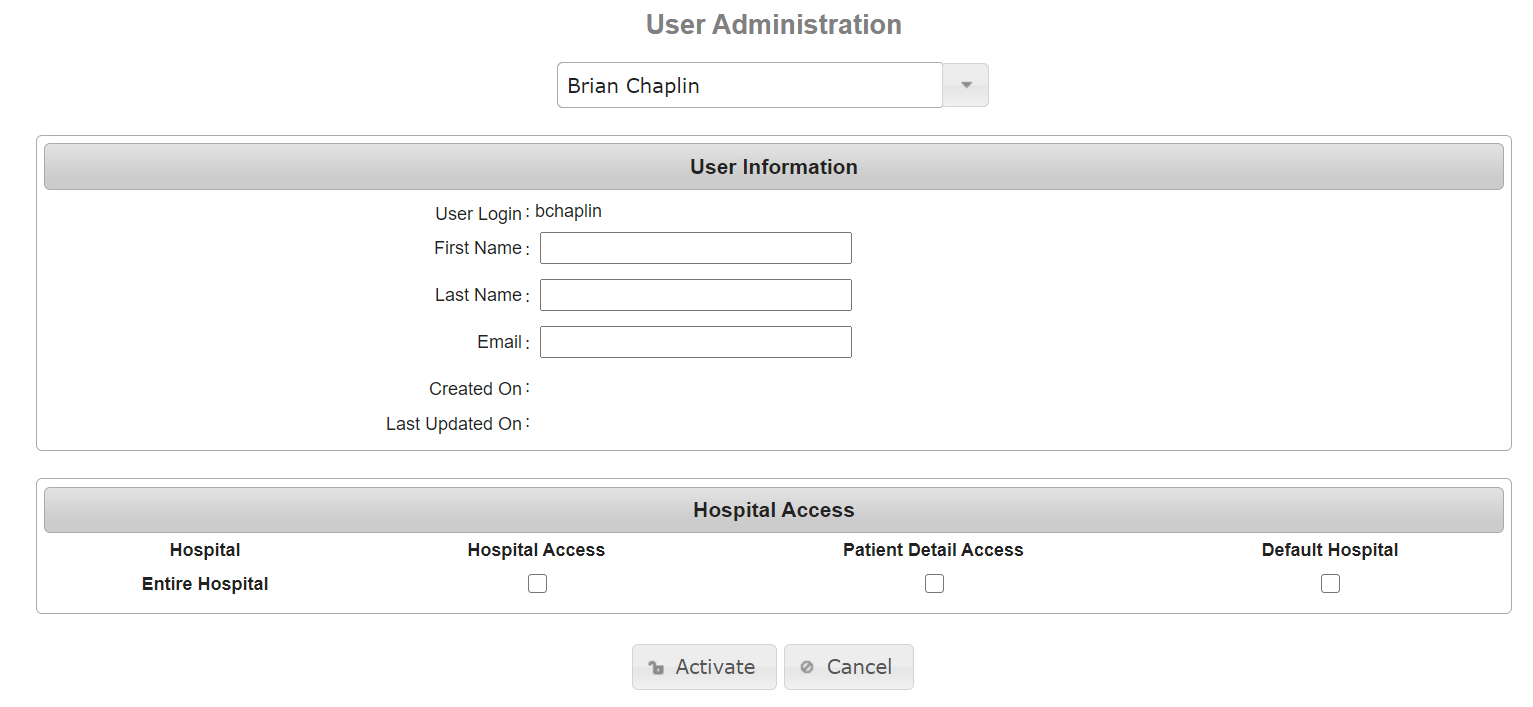
Task: Activate the user with the Activate button
Action: pos(704,667)
